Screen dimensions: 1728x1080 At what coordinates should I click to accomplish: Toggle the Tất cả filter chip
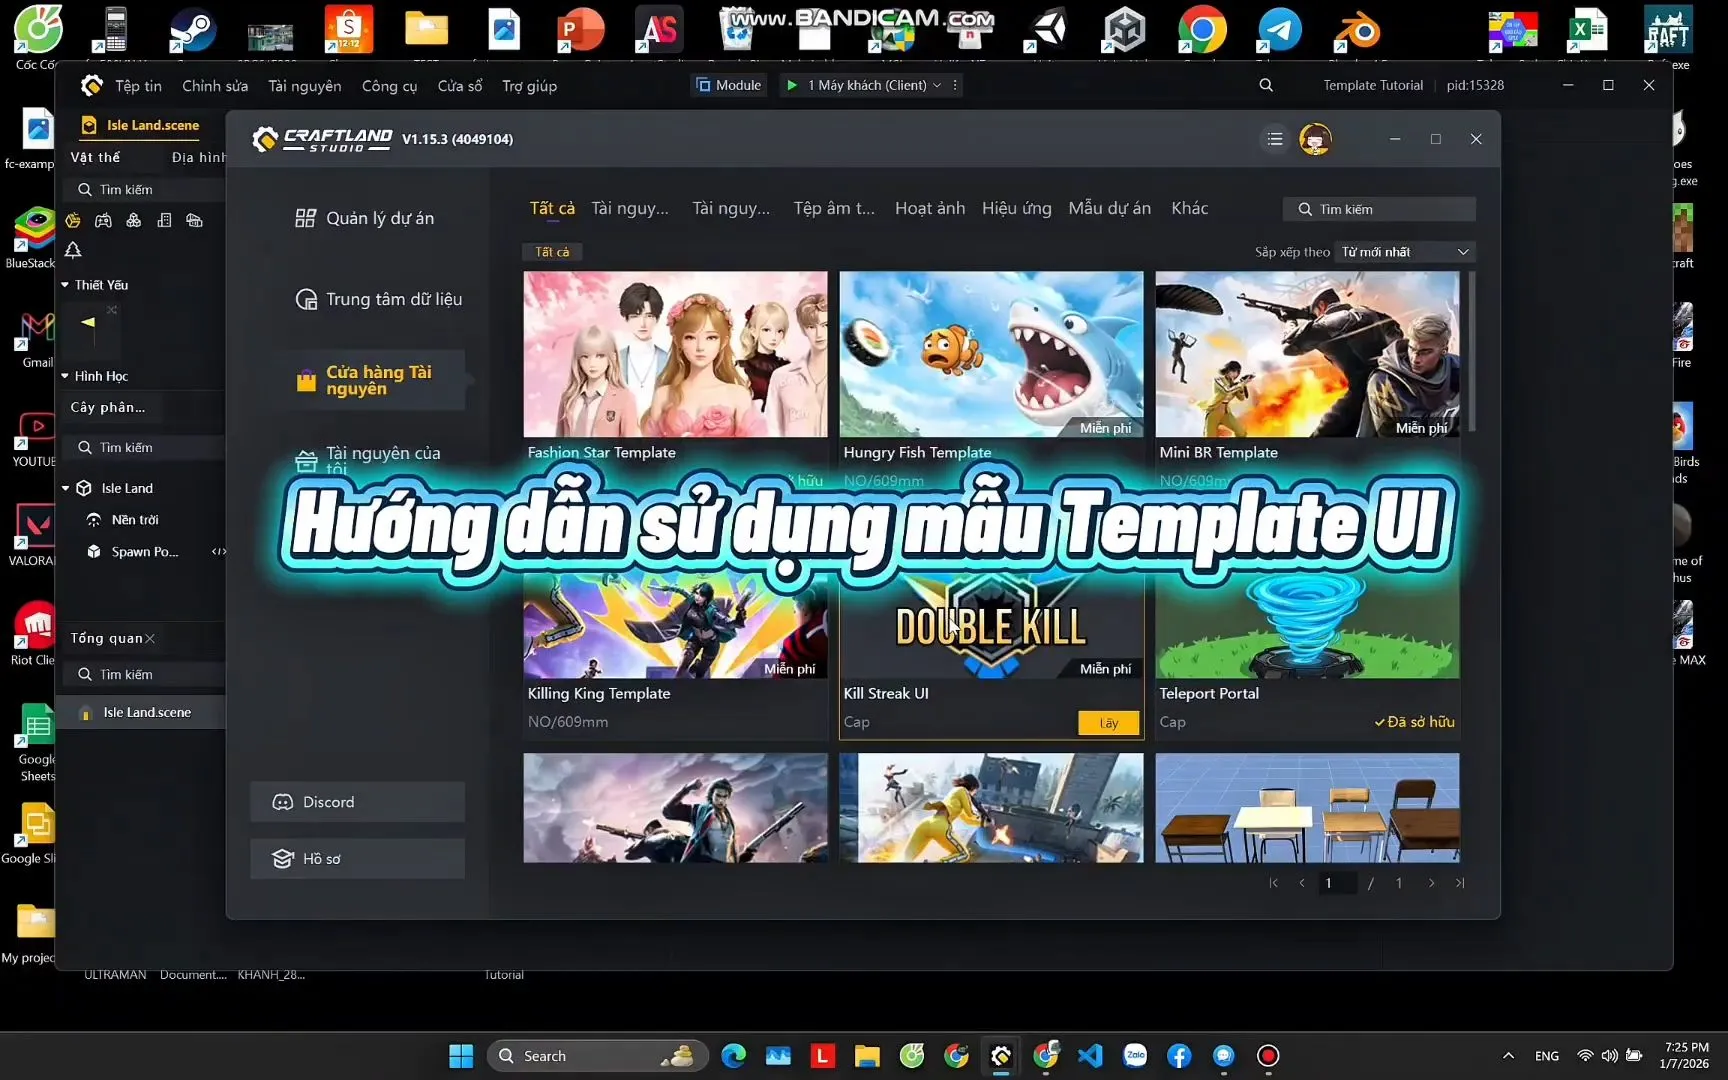552,252
